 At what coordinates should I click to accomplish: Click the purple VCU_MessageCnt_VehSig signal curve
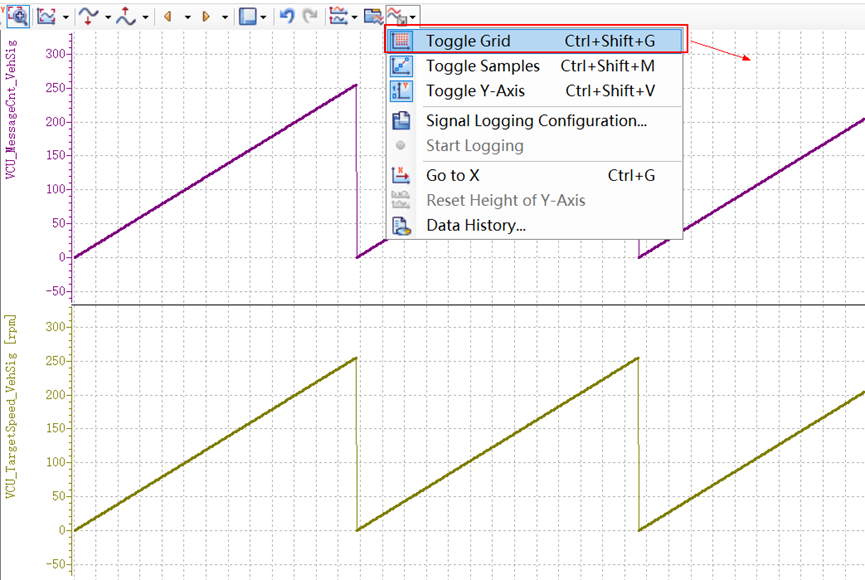coord(215,172)
